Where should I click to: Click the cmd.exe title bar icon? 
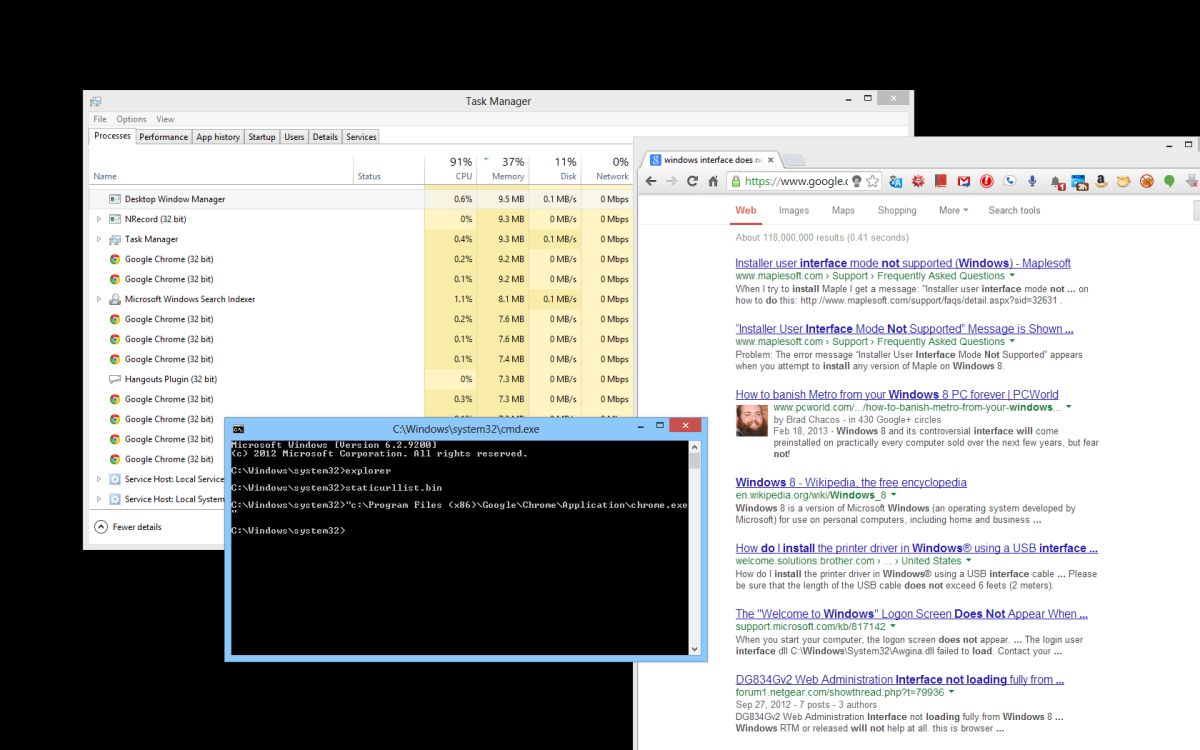point(238,428)
